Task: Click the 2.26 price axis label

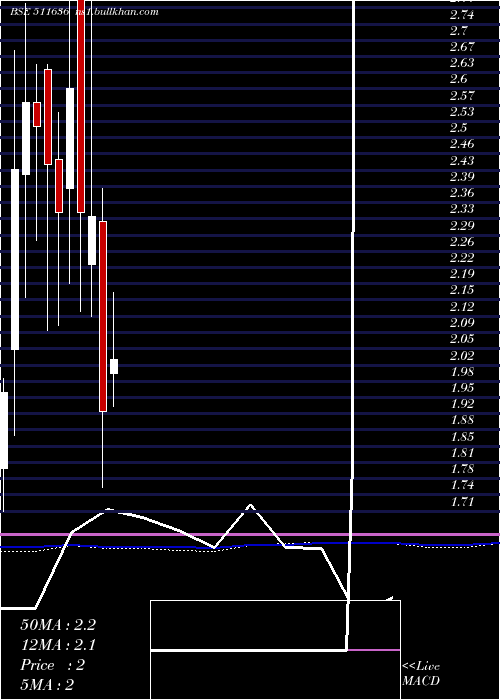Action: (x=462, y=242)
